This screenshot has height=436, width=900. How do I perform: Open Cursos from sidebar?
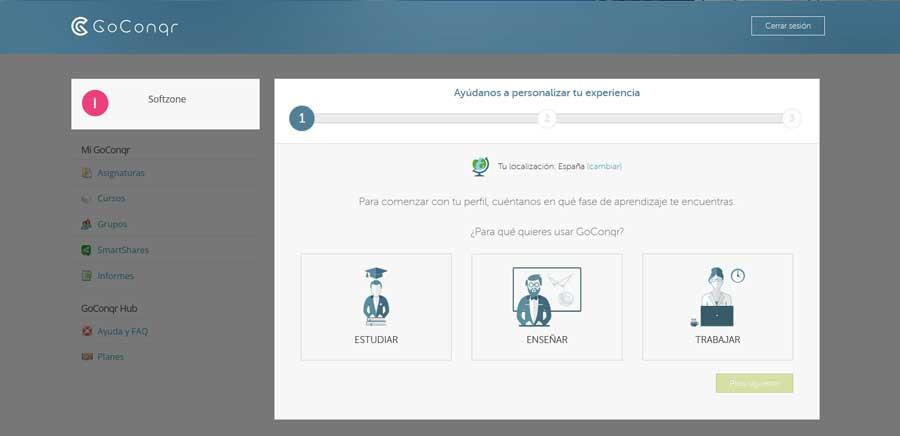tap(111, 198)
